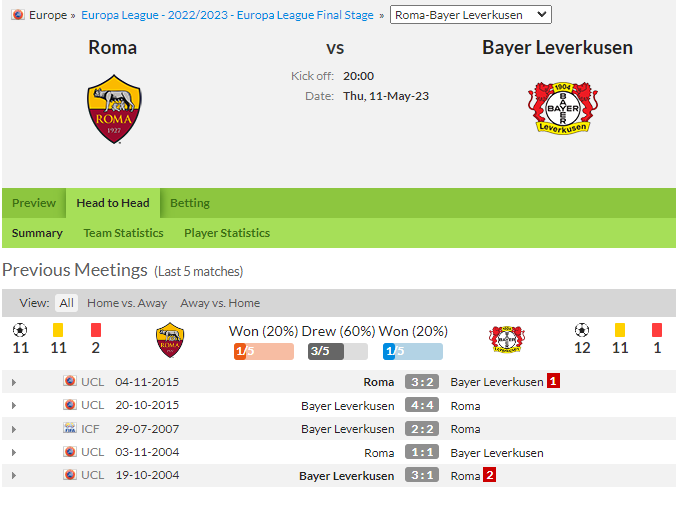
Task: Expand the 04-11-2015 match row
Action: [14, 383]
